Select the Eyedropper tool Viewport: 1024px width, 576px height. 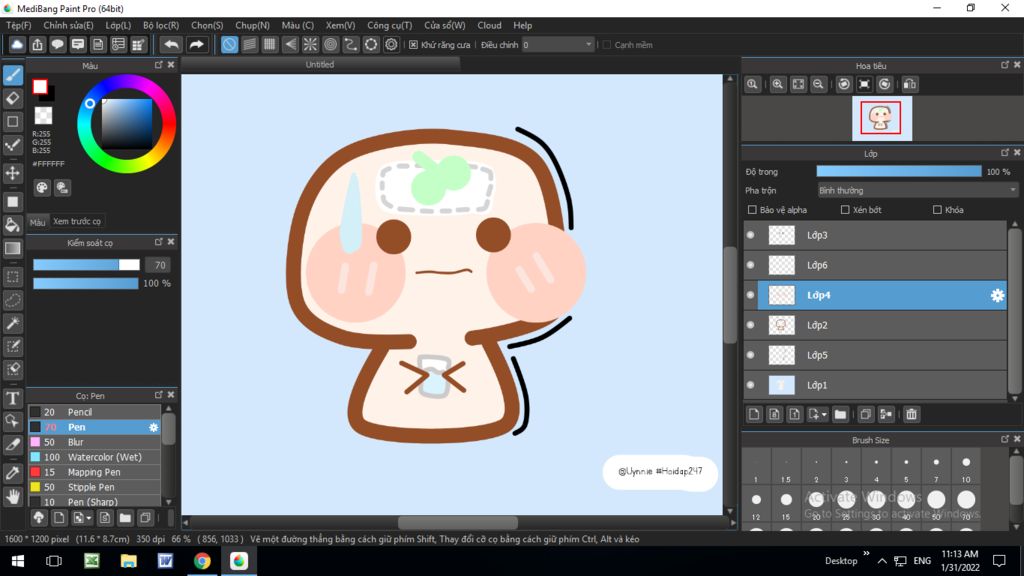click(12, 473)
